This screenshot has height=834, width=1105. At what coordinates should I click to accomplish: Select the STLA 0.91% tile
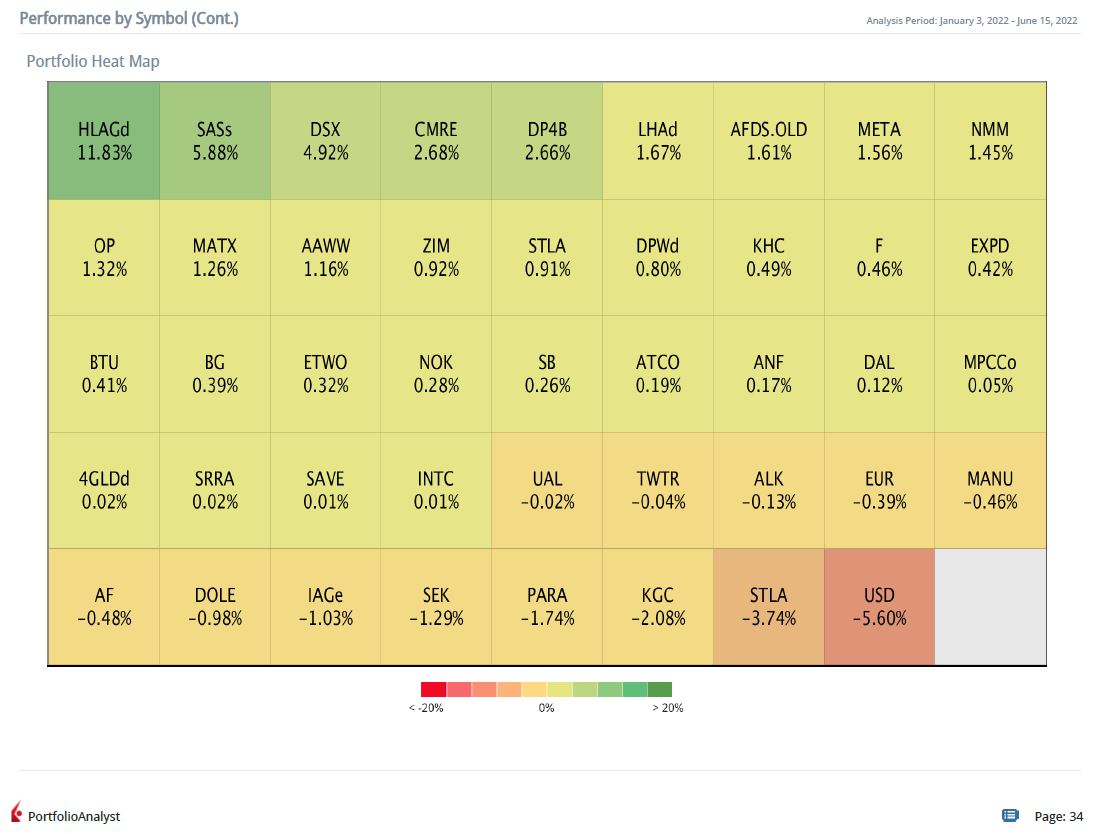click(x=547, y=258)
